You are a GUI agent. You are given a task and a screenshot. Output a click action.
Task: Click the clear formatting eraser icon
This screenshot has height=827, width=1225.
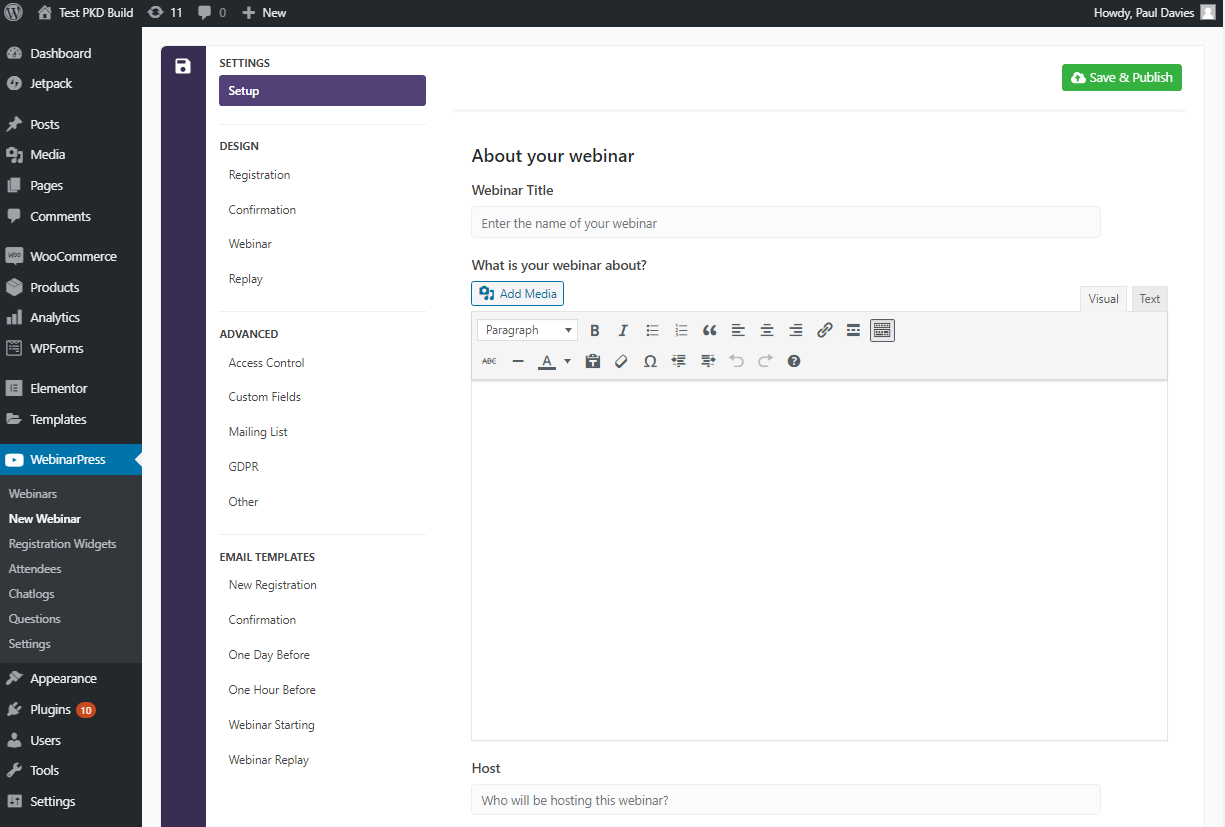point(621,361)
